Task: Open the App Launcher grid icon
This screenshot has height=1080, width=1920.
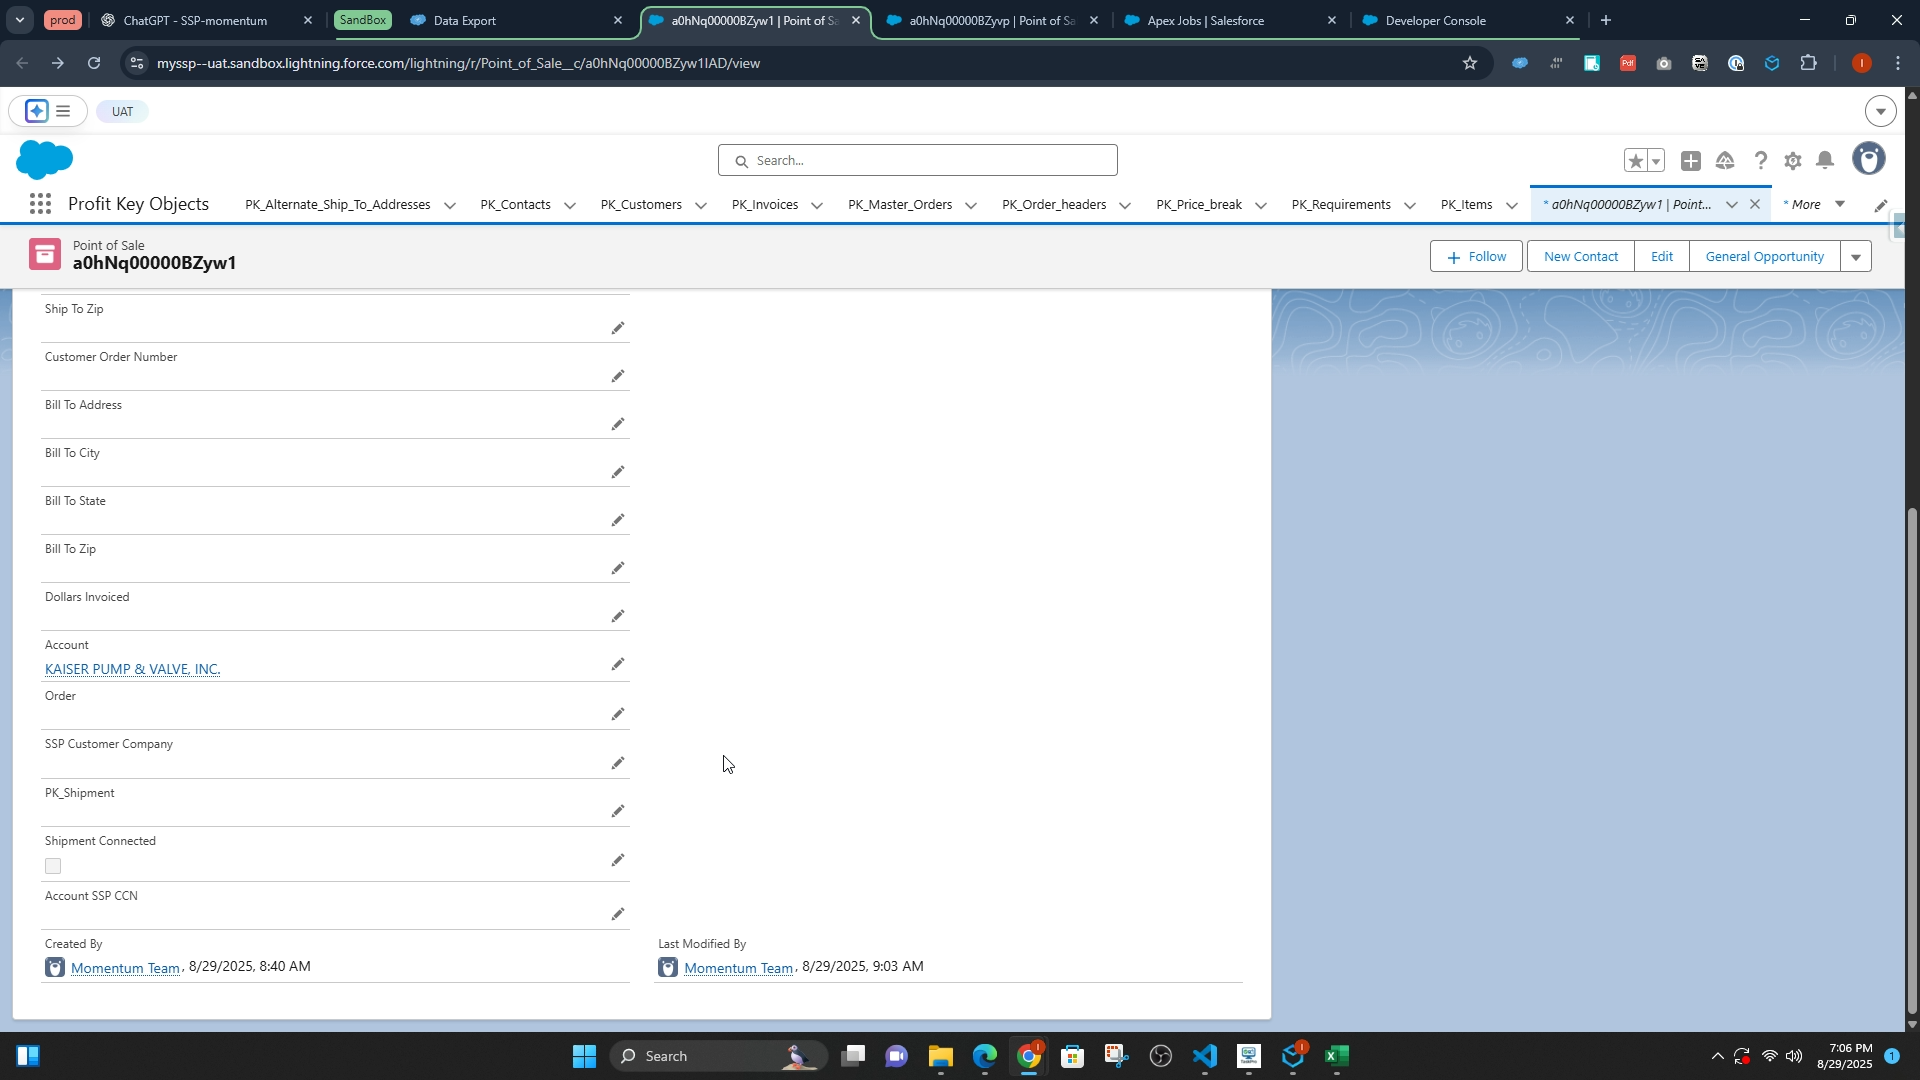Action: point(40,205)
